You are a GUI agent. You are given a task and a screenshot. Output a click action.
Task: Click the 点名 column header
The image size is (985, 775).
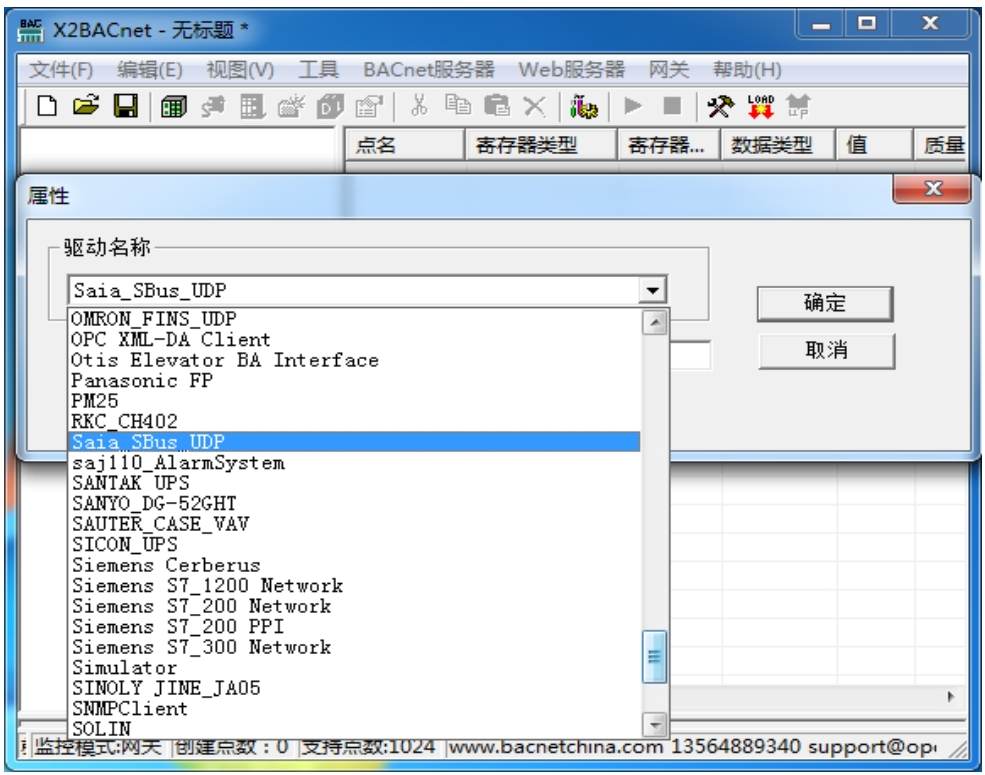tap(405, 145)
